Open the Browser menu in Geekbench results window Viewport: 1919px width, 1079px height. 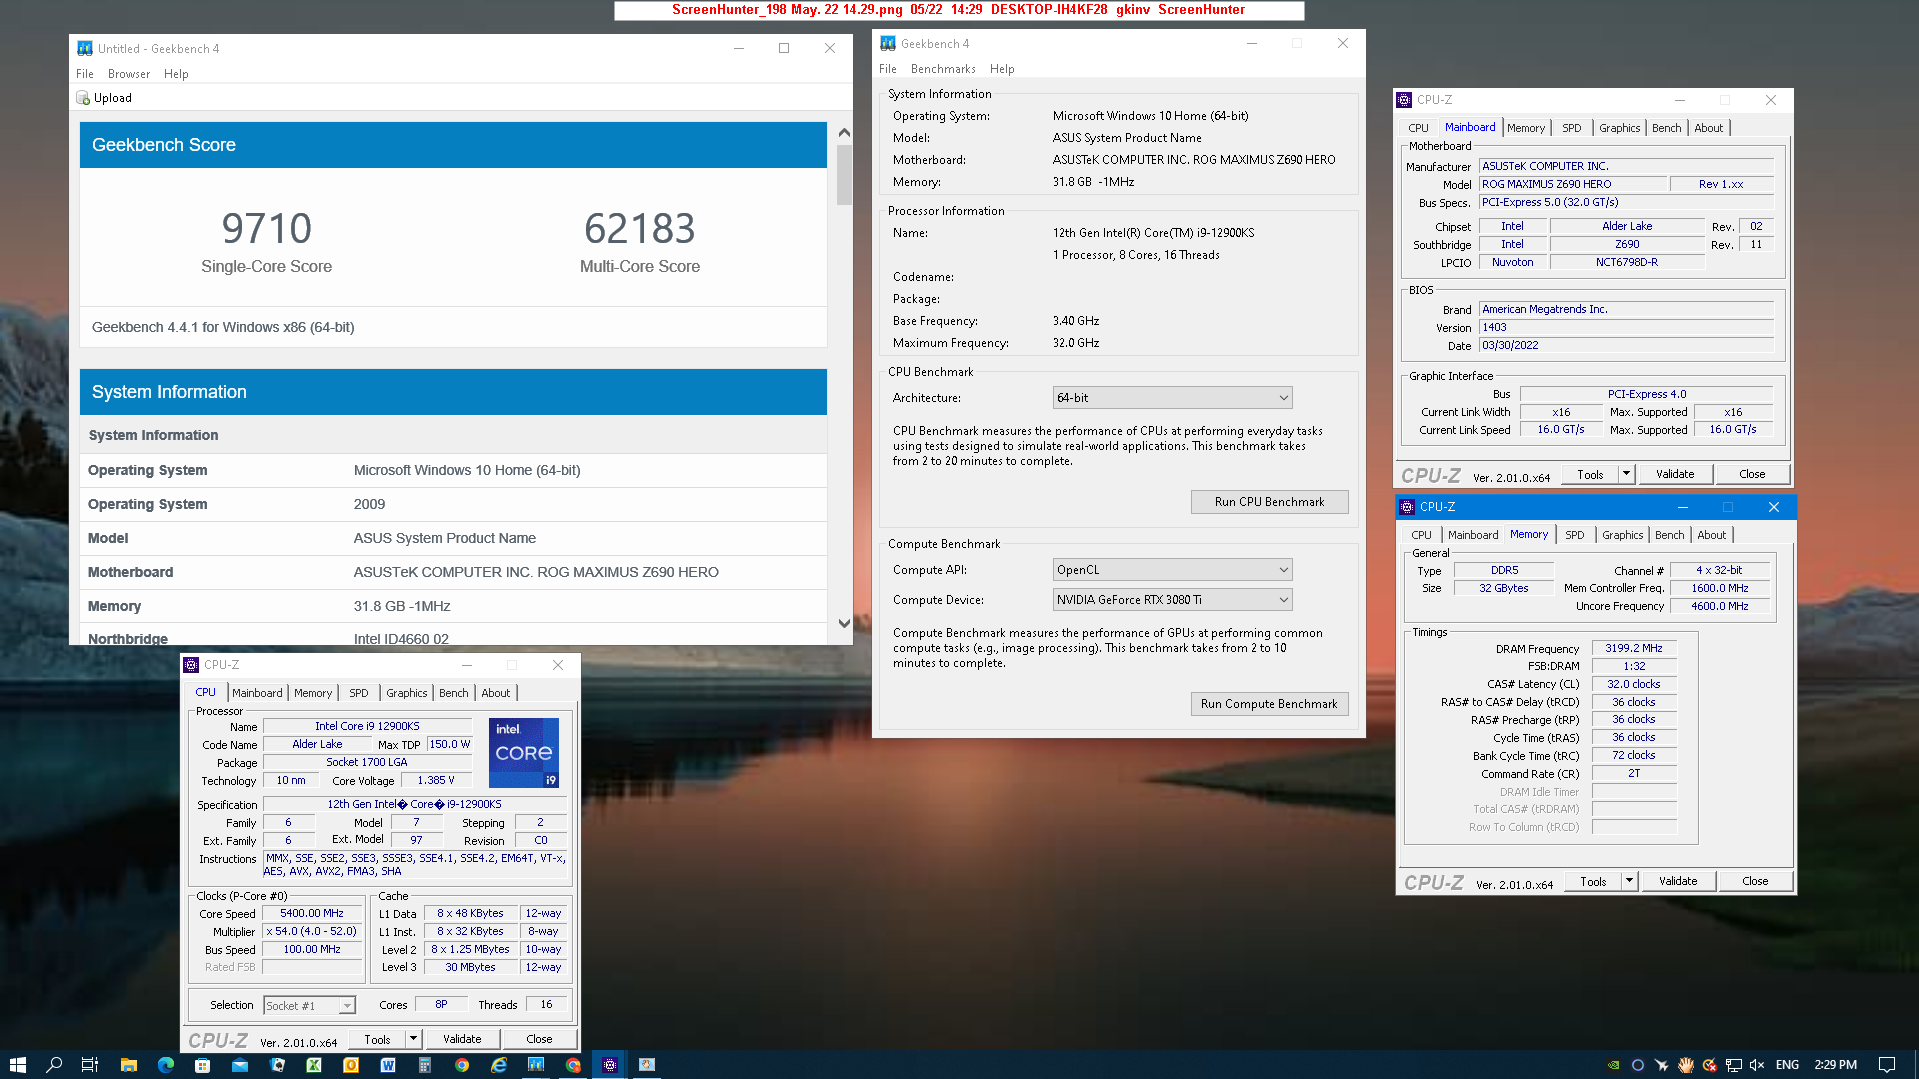tap(129, 74)
